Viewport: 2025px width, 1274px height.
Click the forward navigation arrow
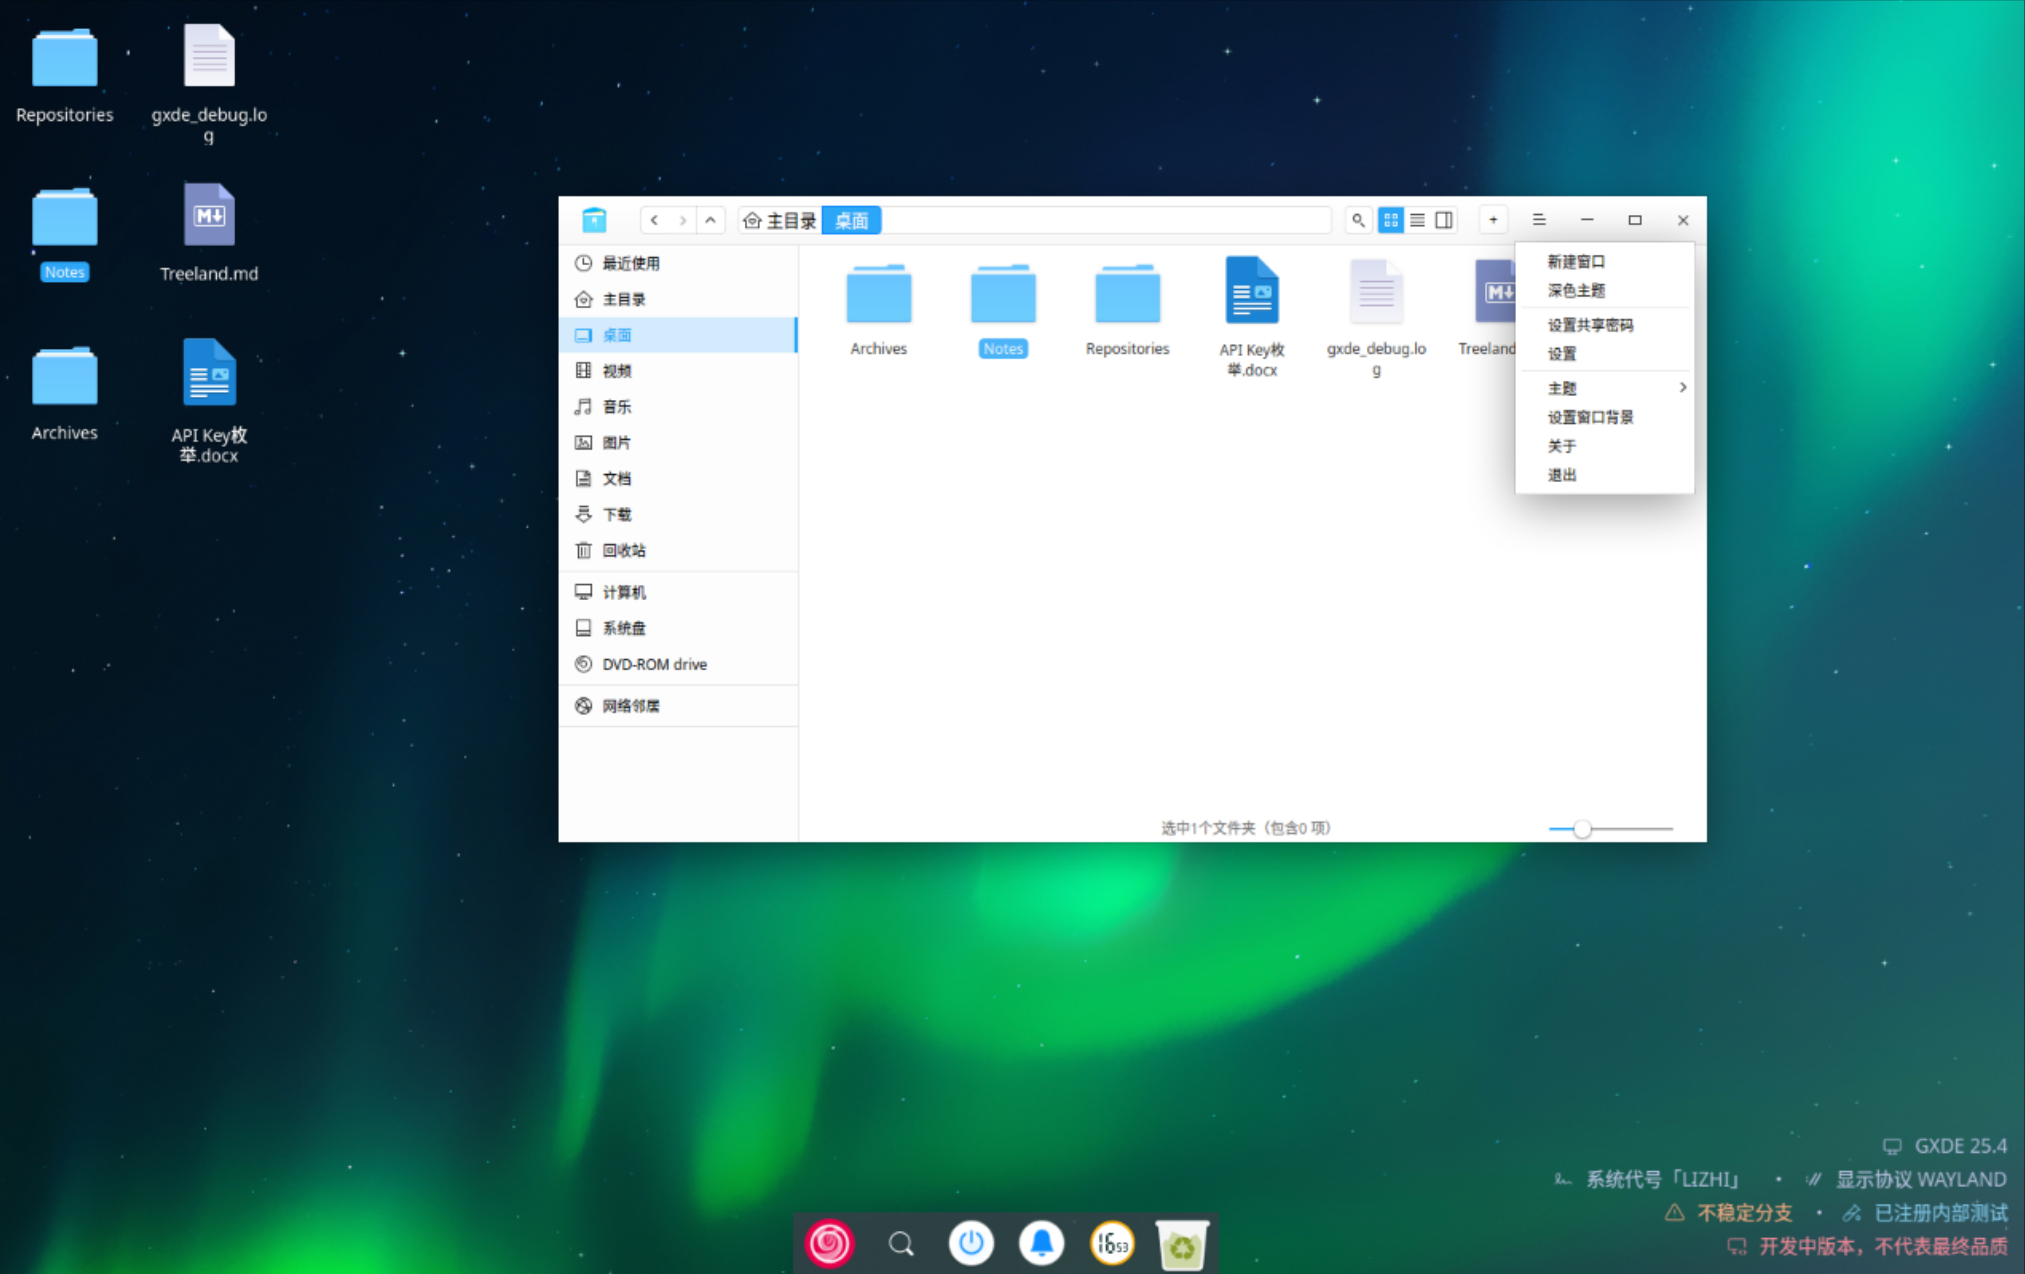pyautogui.click(x=682, y=220)
